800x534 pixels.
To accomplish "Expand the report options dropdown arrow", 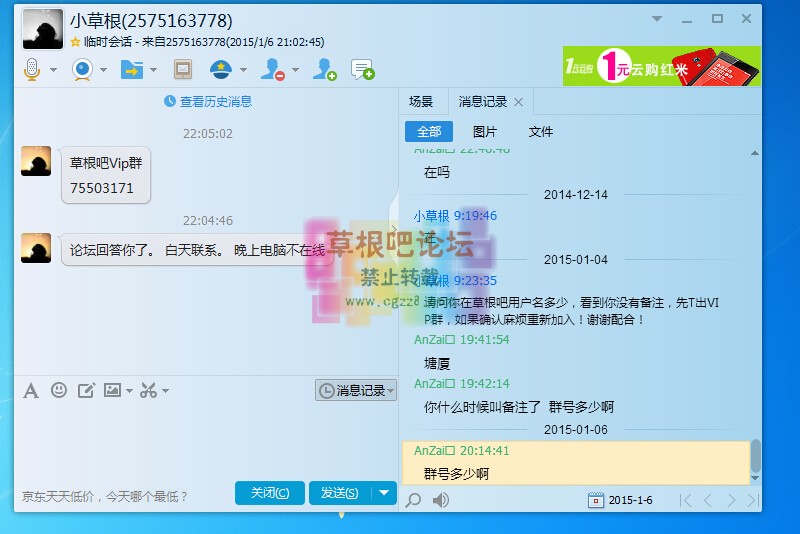I will (243, 69).
